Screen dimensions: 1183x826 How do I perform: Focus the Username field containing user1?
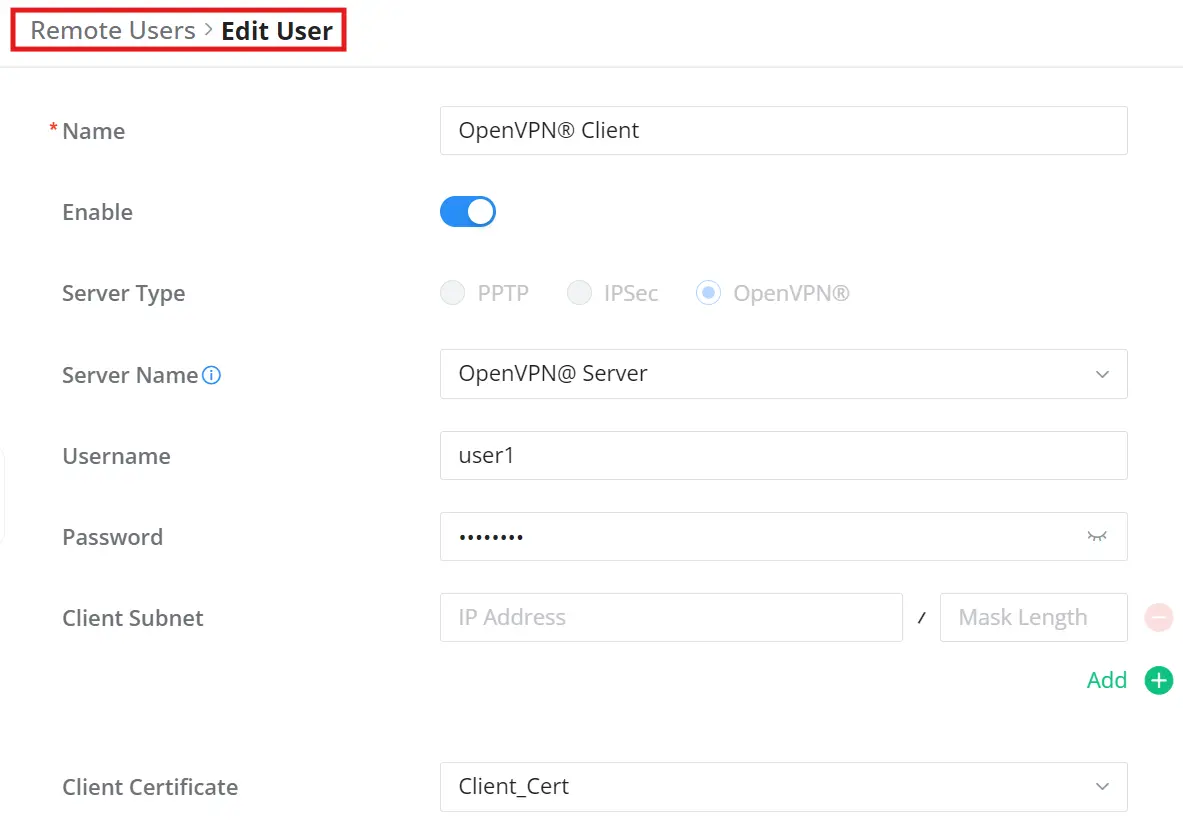coord(783,456)
